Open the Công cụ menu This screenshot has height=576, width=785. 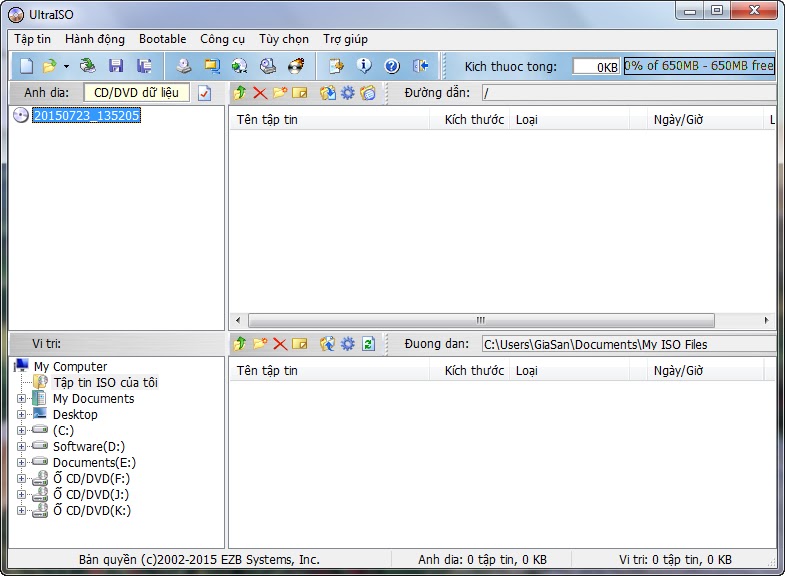222,39
